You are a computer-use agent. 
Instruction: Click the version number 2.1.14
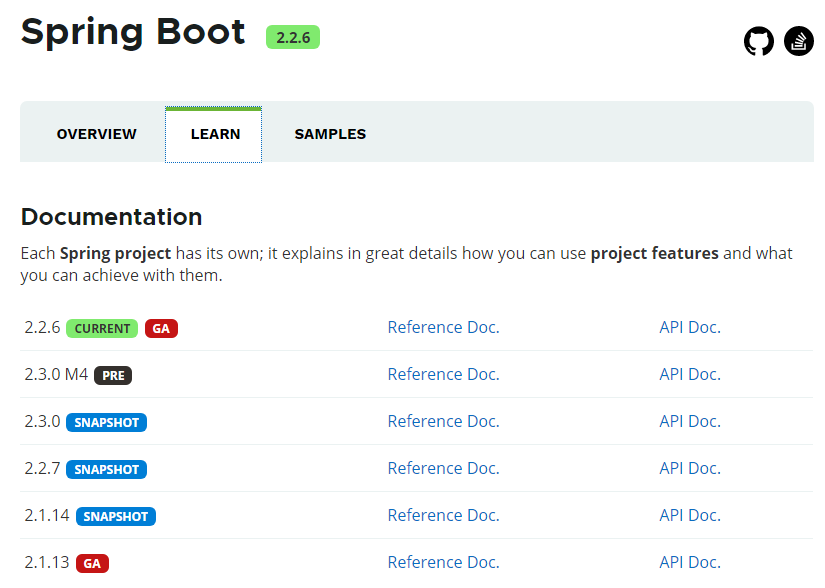click(x=47, y=515)
